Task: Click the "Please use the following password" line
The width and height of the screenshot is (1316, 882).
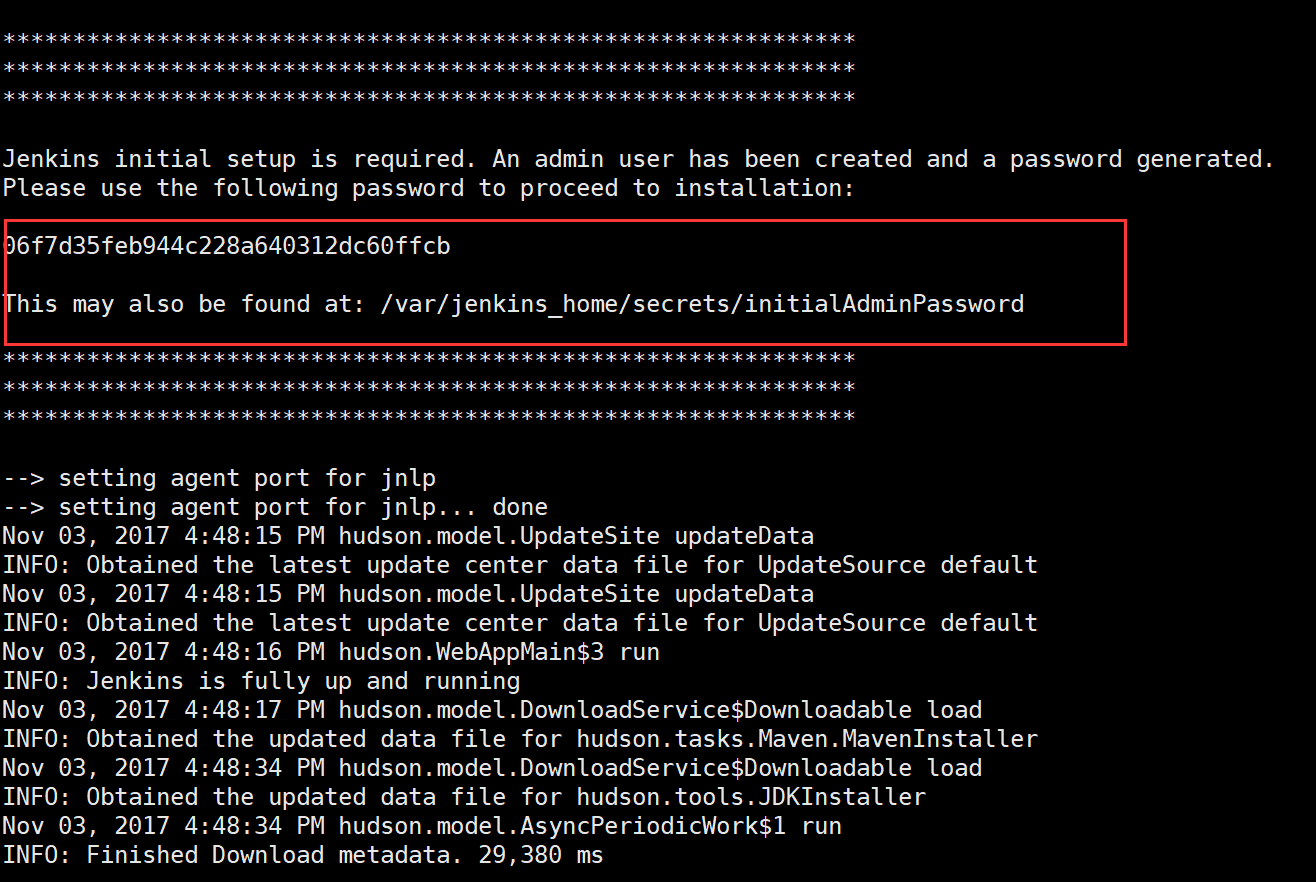Action: point(428,188)
